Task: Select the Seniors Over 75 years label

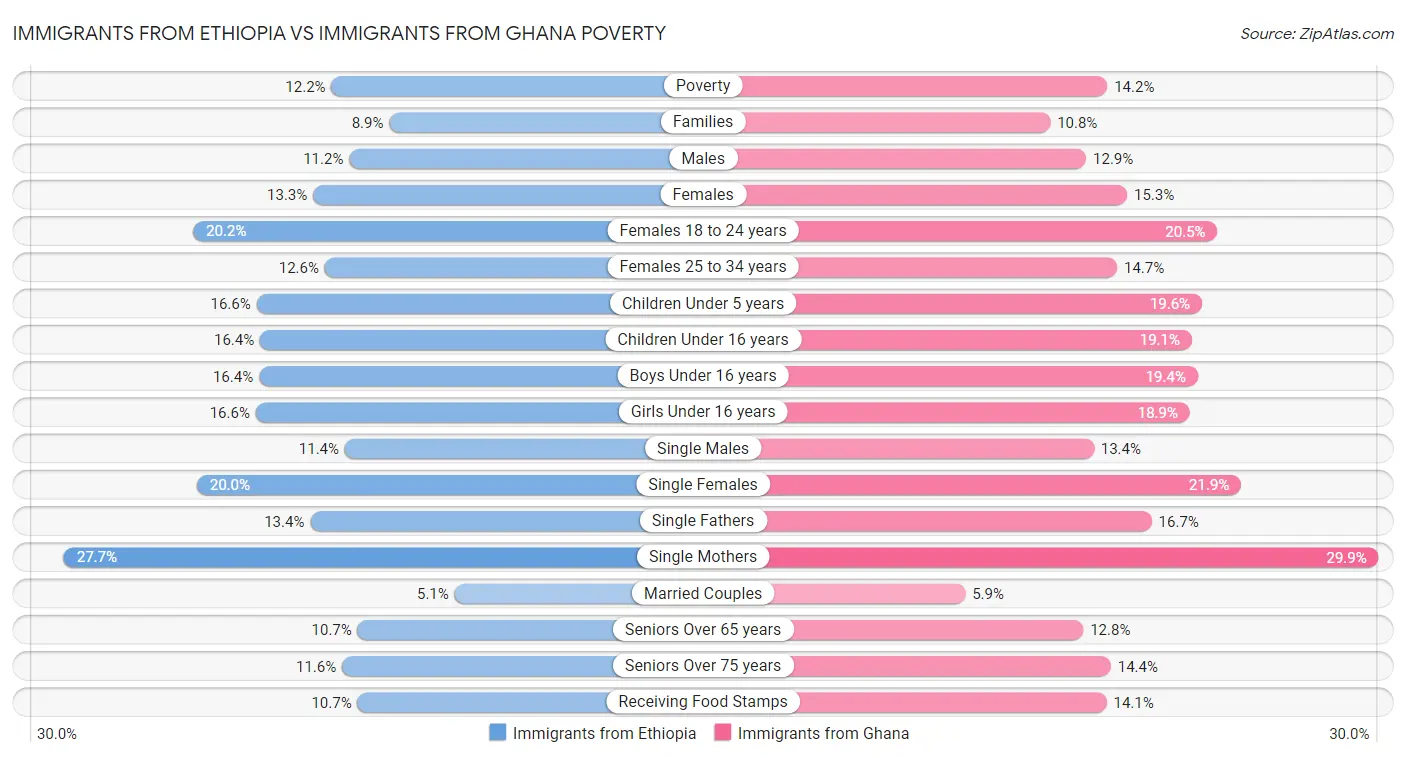Action: coord(703,666)
